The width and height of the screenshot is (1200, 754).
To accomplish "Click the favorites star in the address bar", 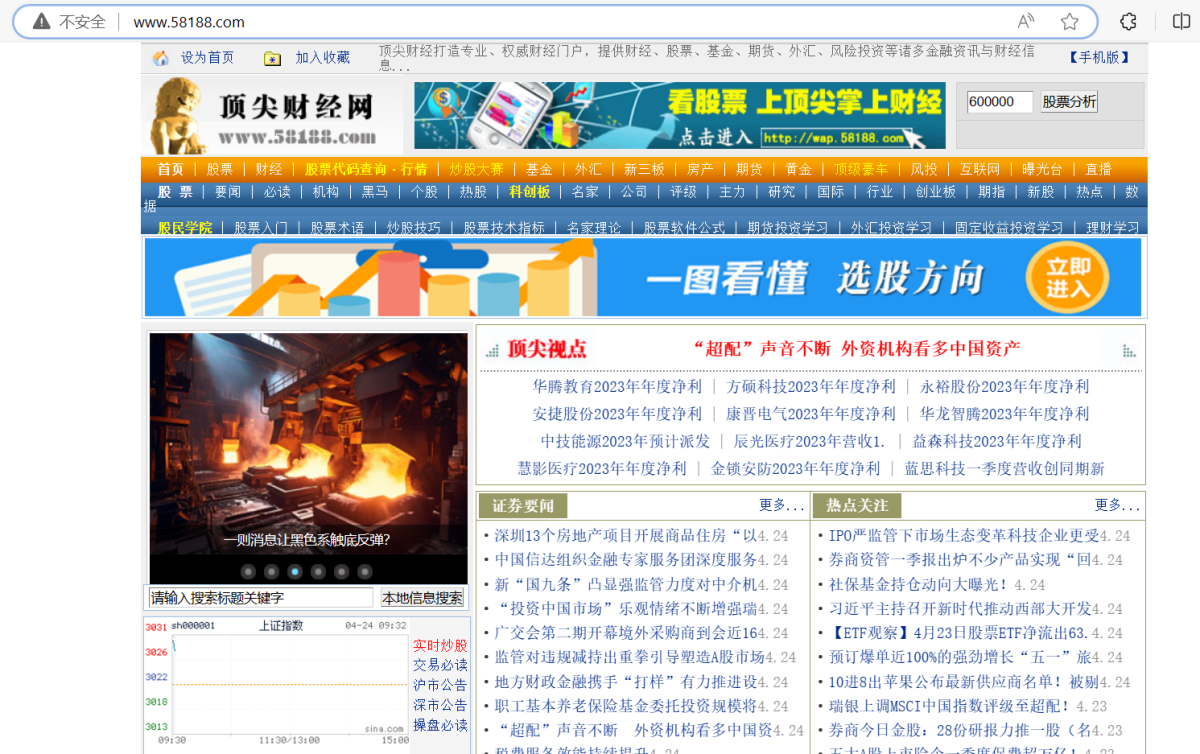I will tap(1070, 21).
